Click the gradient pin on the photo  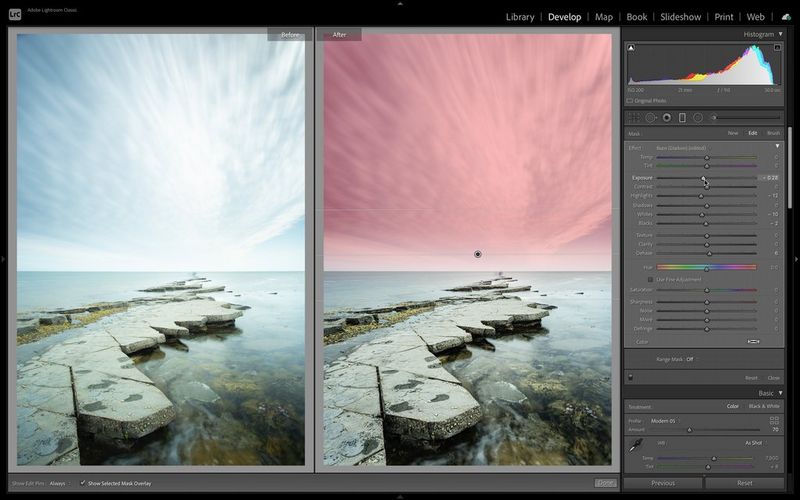click(x=478, y=254)
